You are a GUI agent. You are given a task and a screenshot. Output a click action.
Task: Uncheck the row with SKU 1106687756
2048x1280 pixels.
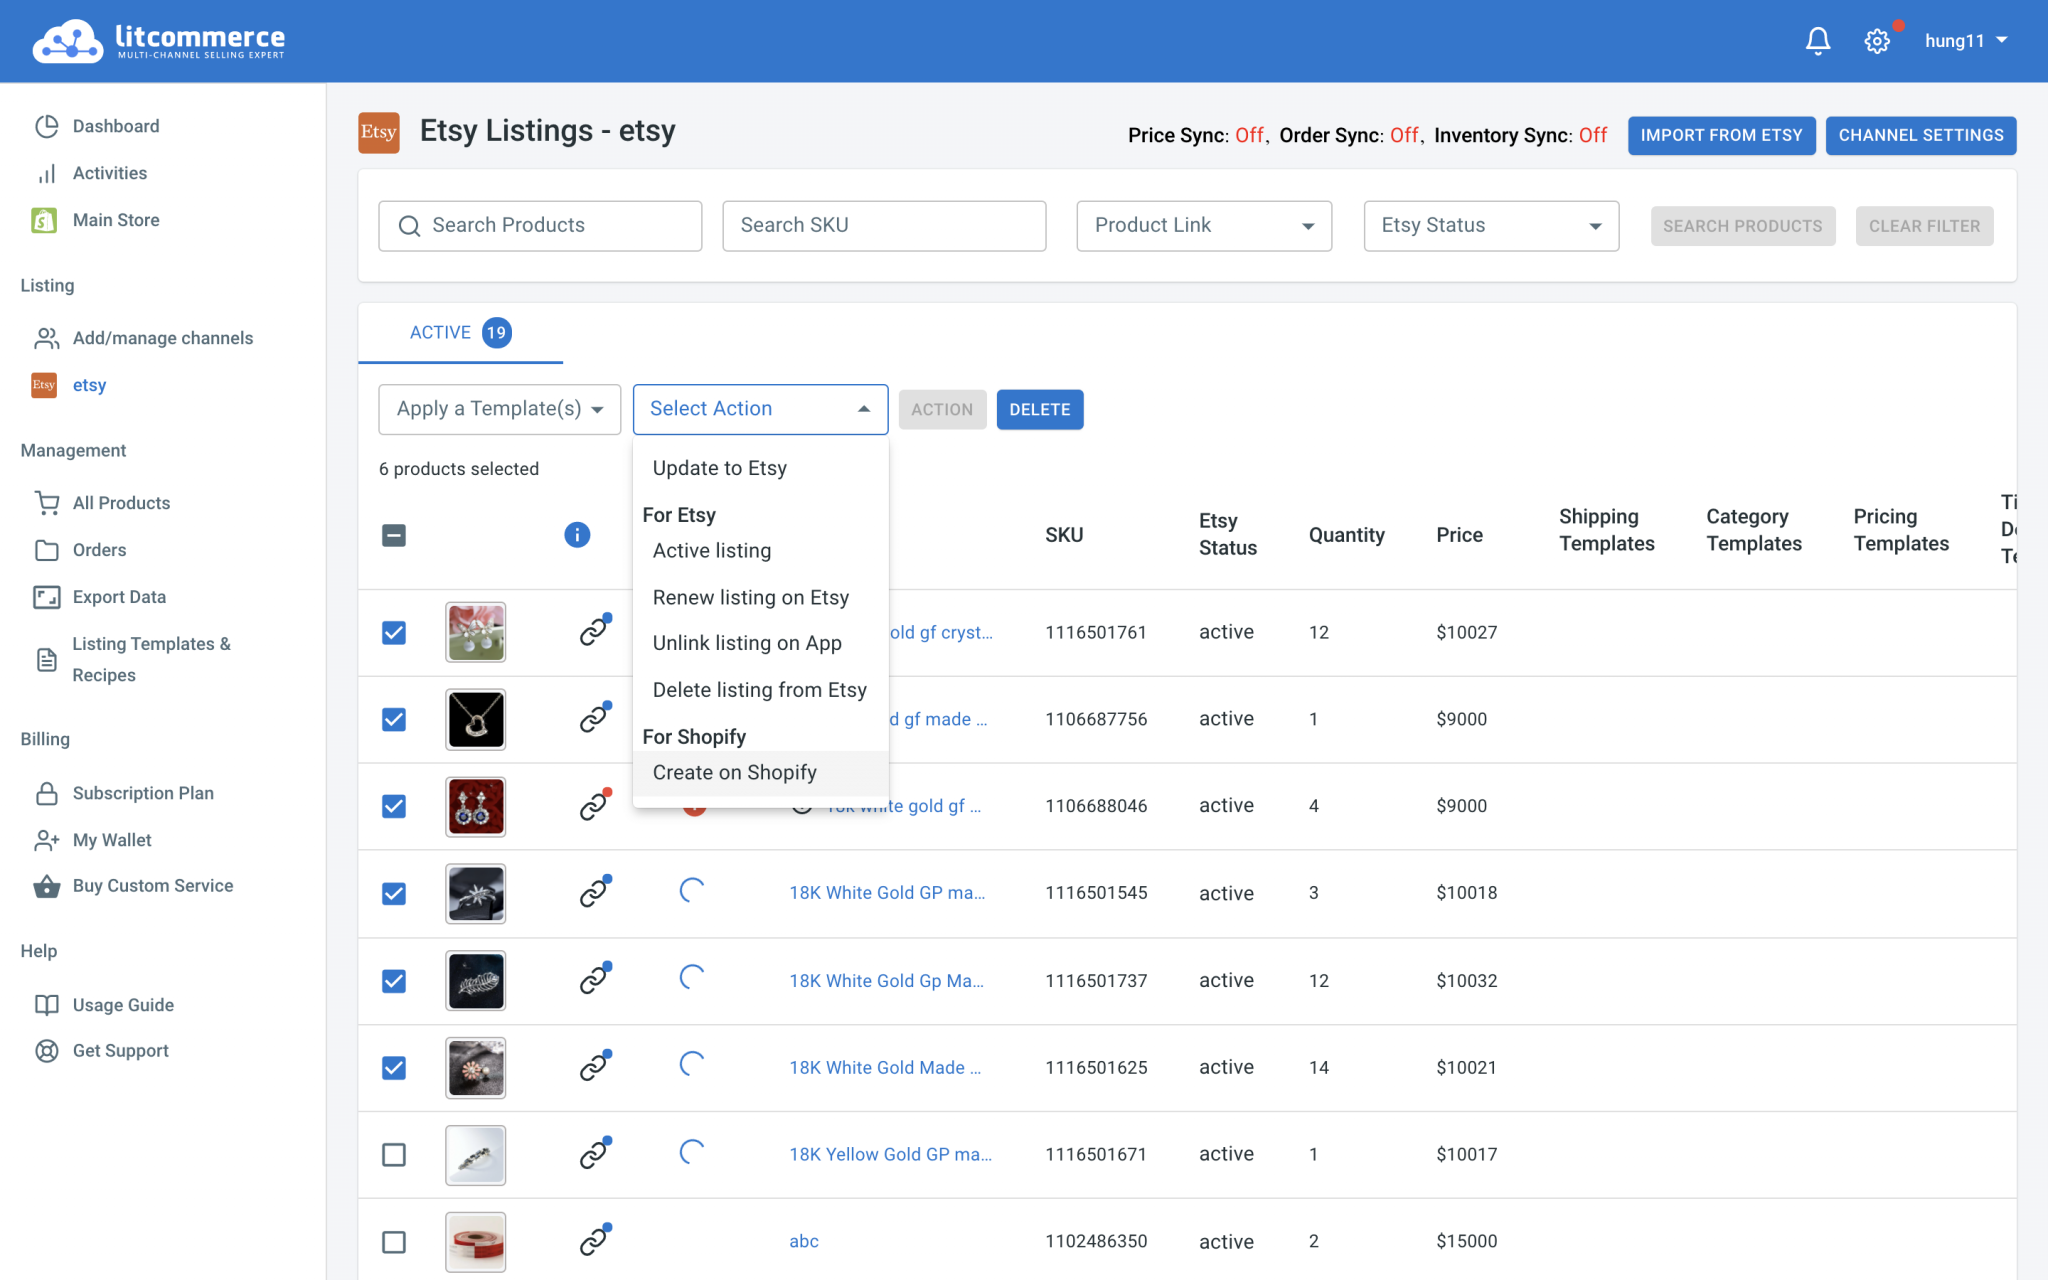[x=394, y=719]
